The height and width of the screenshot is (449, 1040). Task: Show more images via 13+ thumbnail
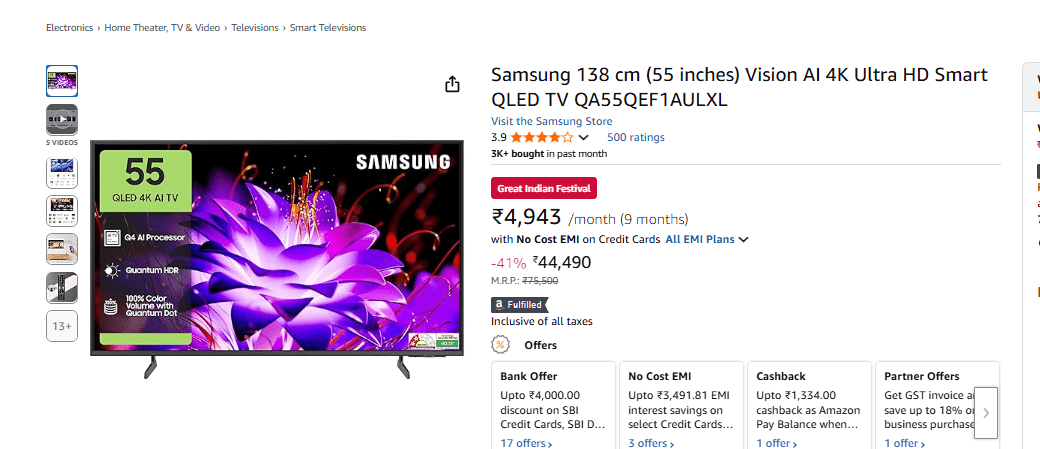pos(61,326)
